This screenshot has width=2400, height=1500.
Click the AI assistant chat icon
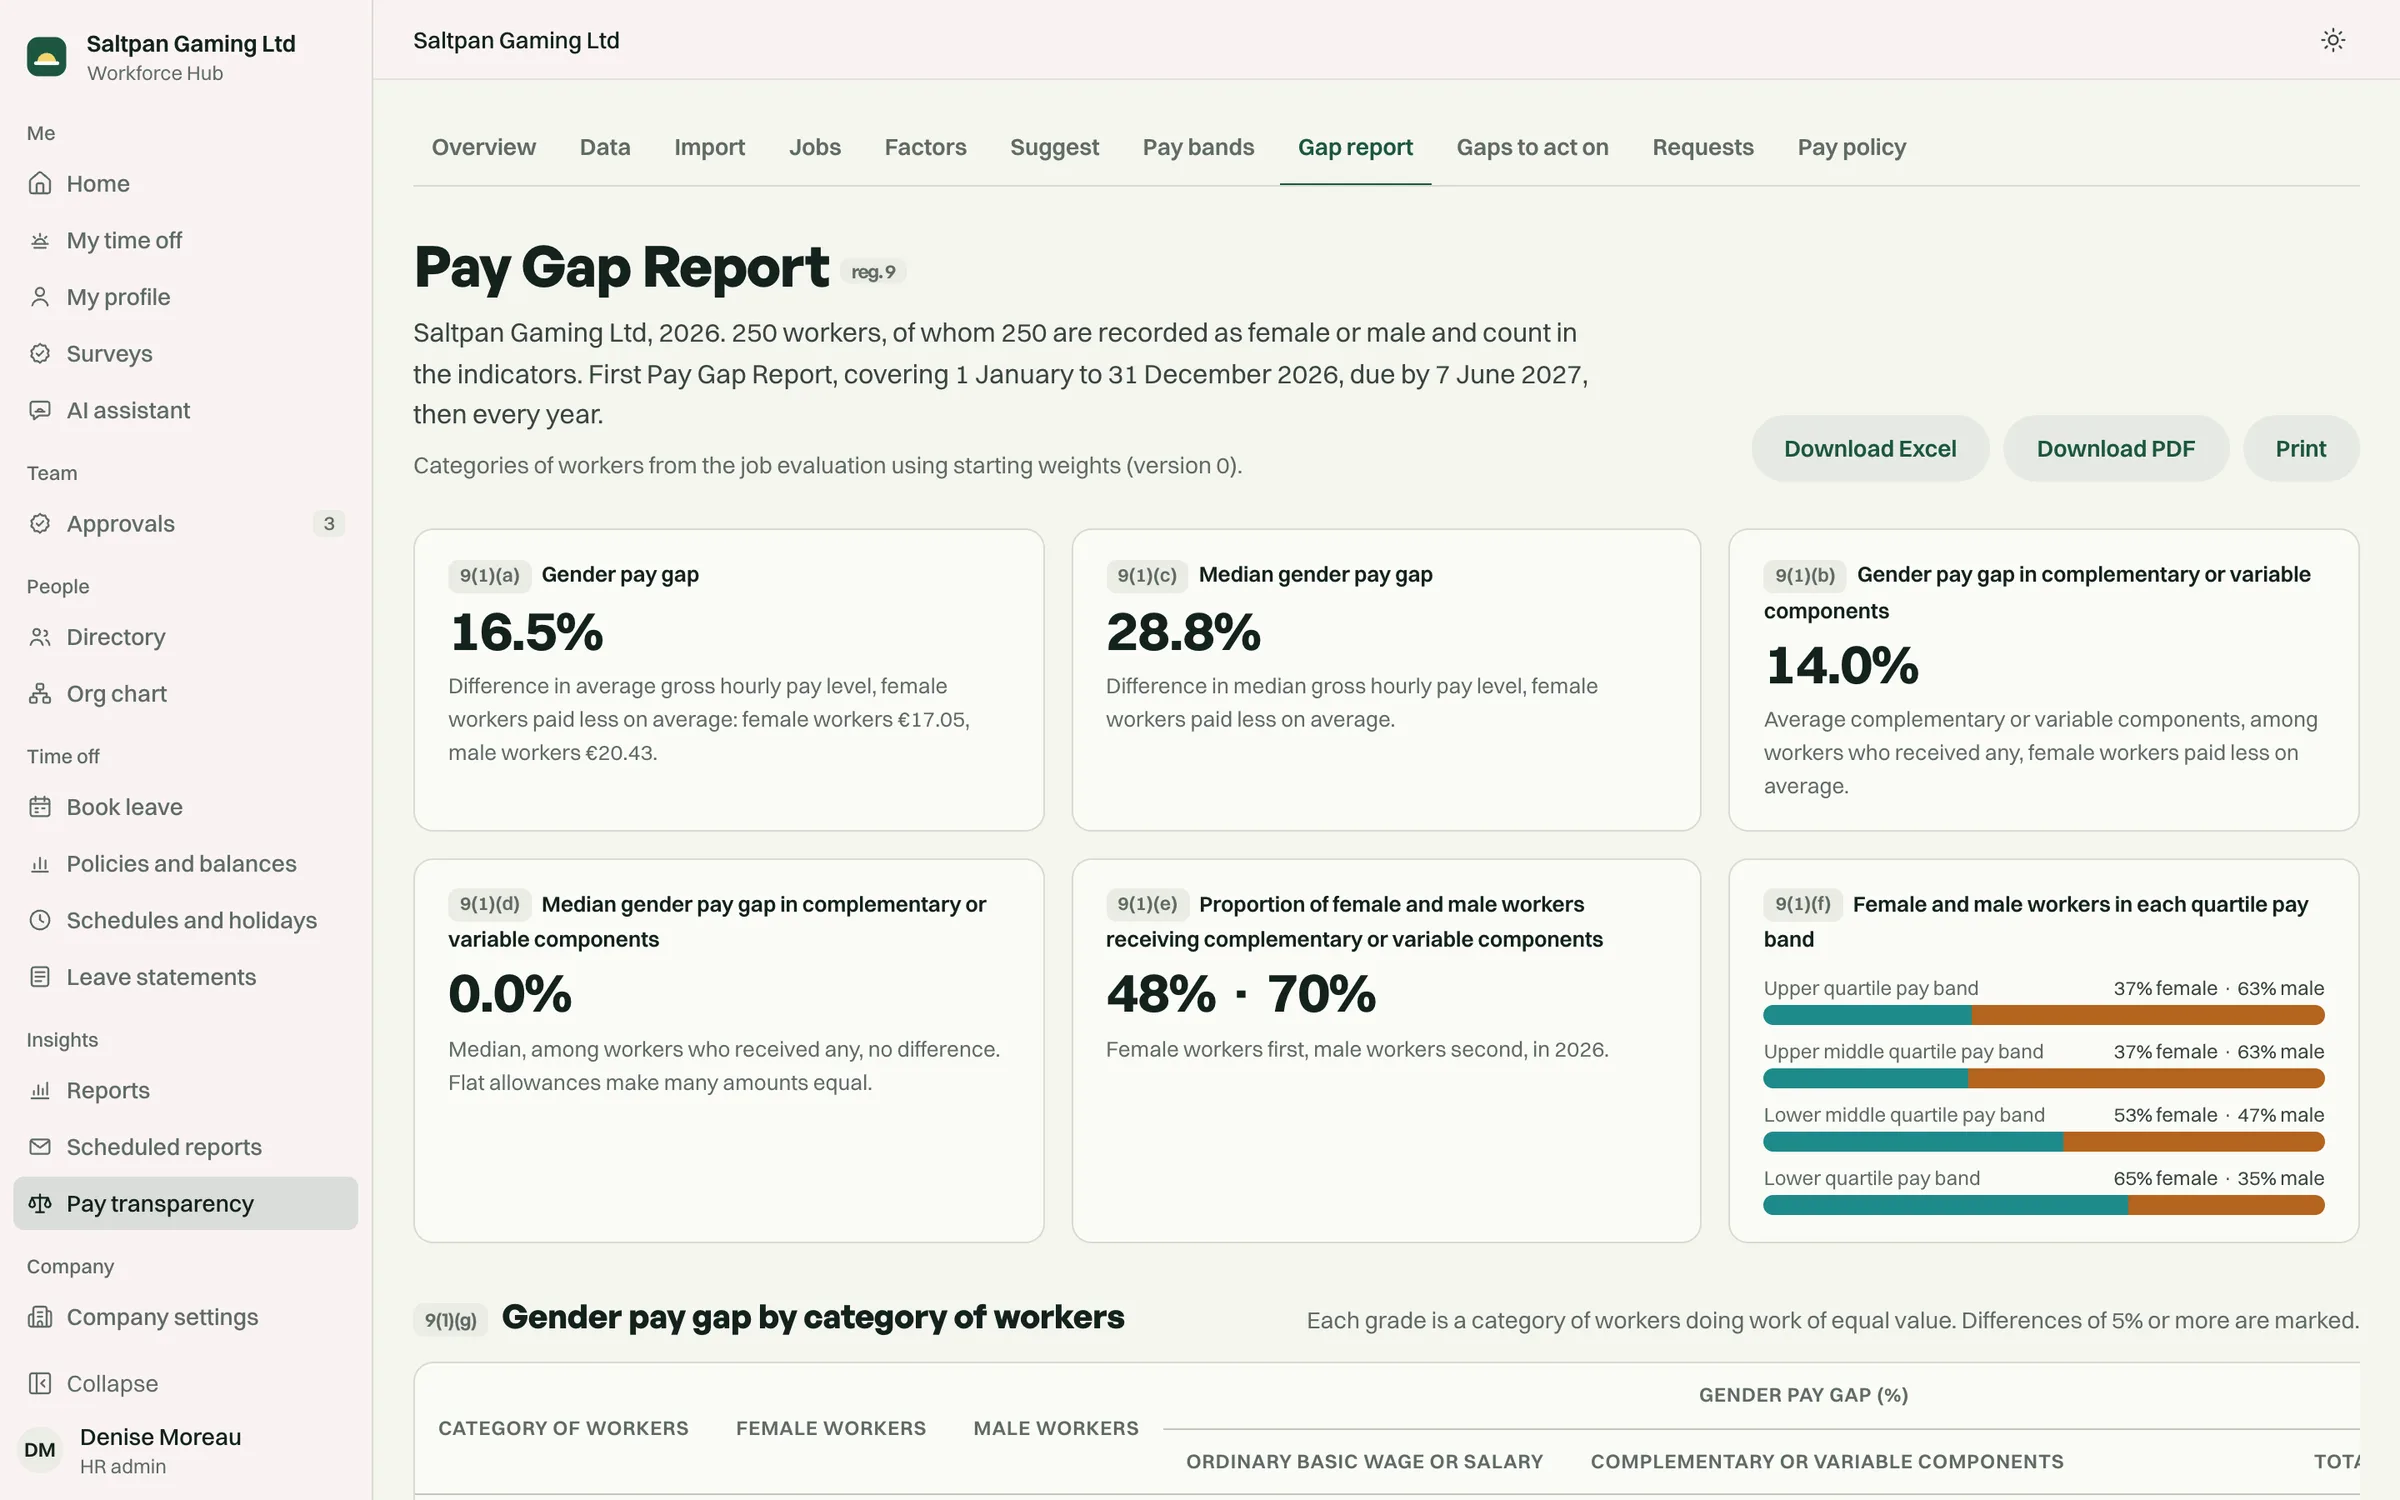click(40, 410)
